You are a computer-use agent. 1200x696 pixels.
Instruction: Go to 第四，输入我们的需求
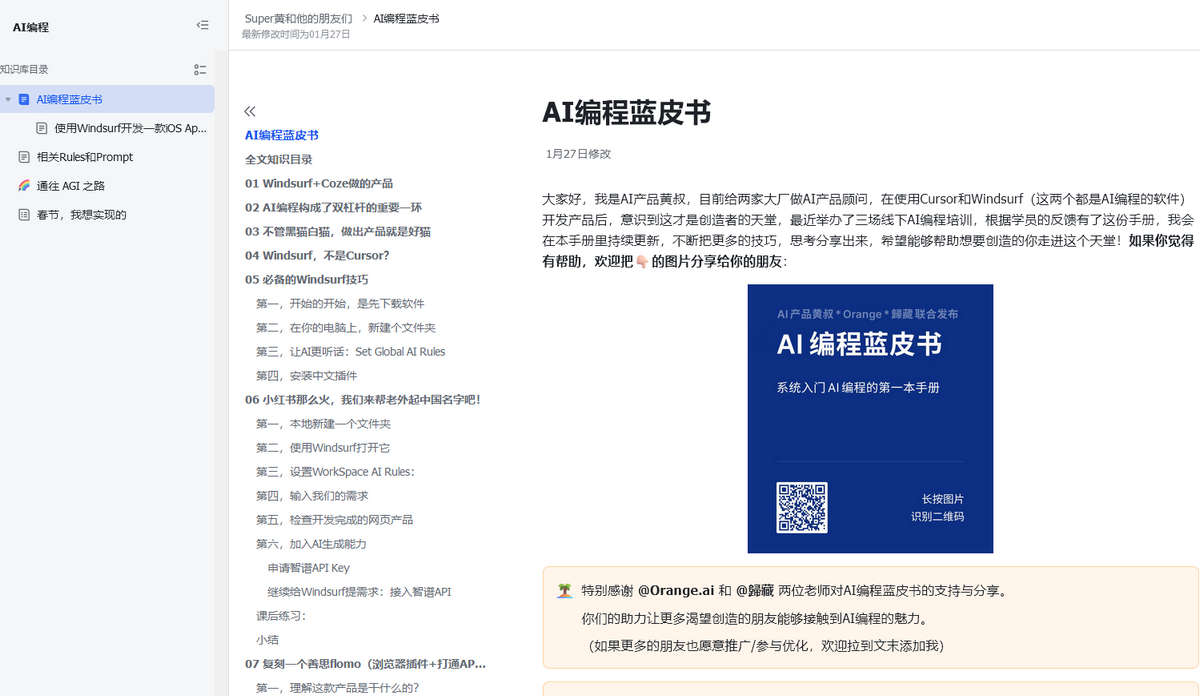(x=312, y=495)
